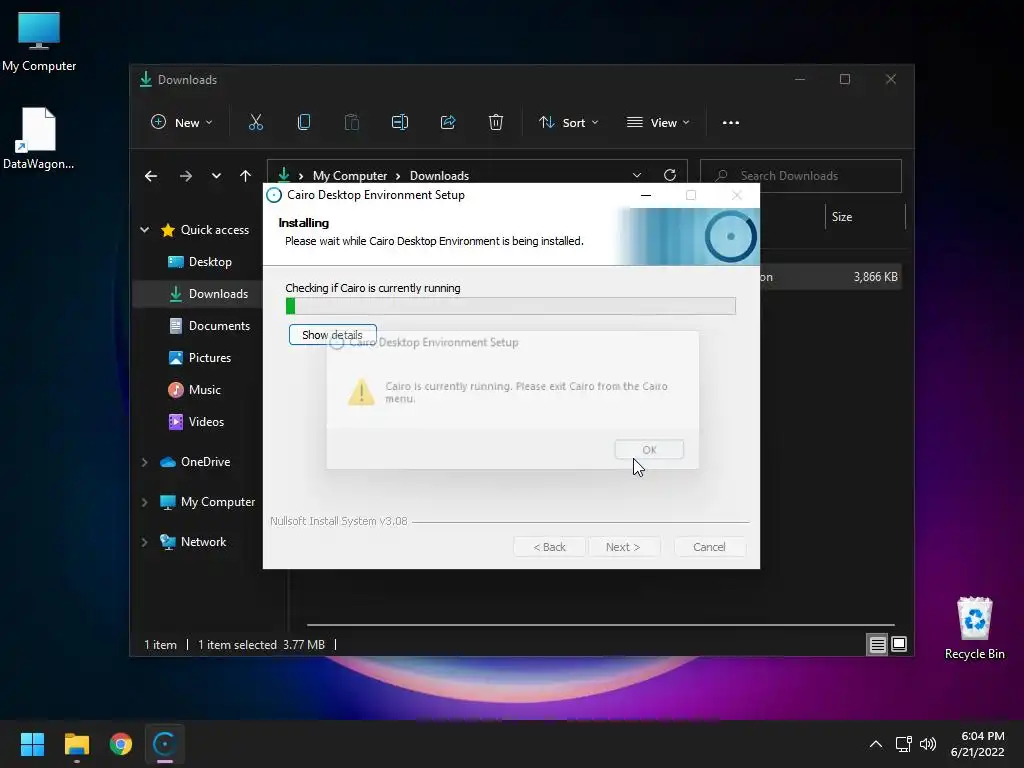This screenshot has width=1024, height=768.
Task: Click Show details in the installer
Action: 332,334
